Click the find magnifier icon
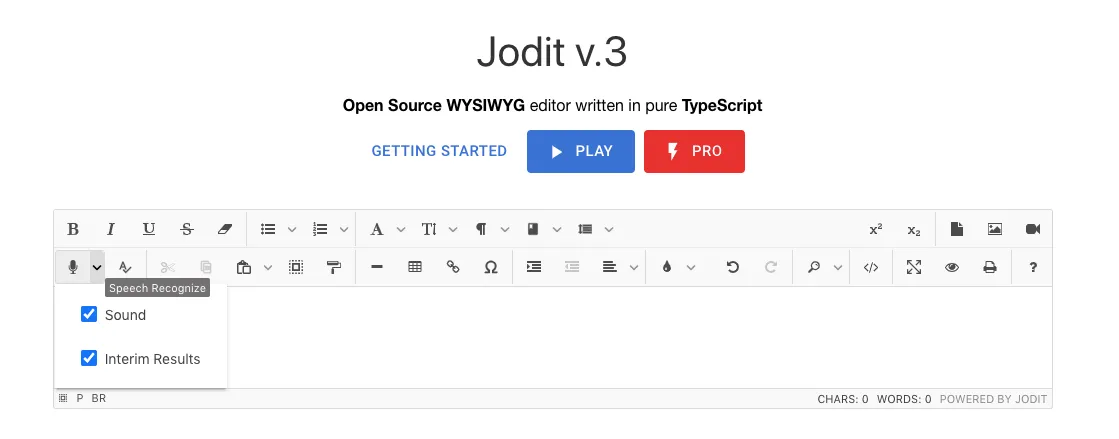Viewport: 1119px width, 439px height. pyautogui.click(x=814, y=267)
